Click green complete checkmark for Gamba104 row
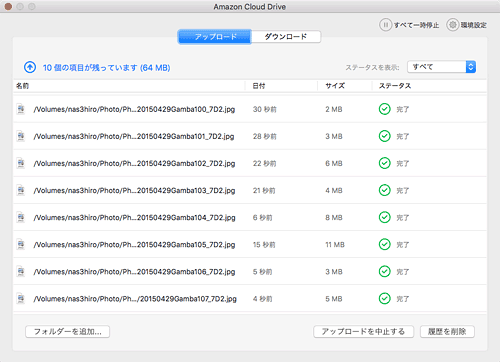Screen dimensions: 500x362 coord(384,217)
